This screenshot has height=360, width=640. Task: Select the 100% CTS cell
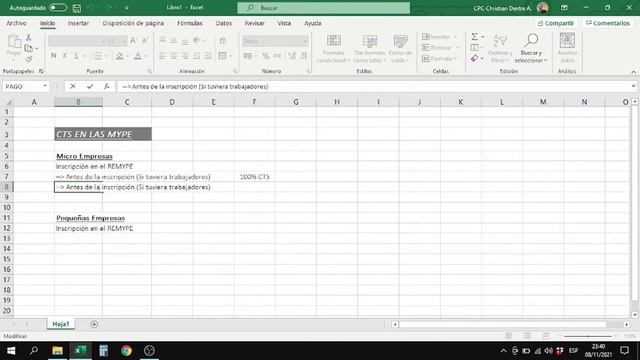pos(255,177)
